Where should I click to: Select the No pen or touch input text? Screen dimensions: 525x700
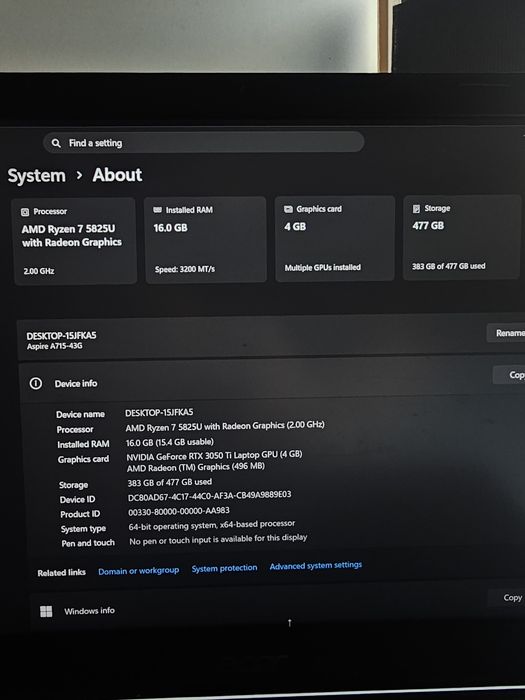[218, 539]
